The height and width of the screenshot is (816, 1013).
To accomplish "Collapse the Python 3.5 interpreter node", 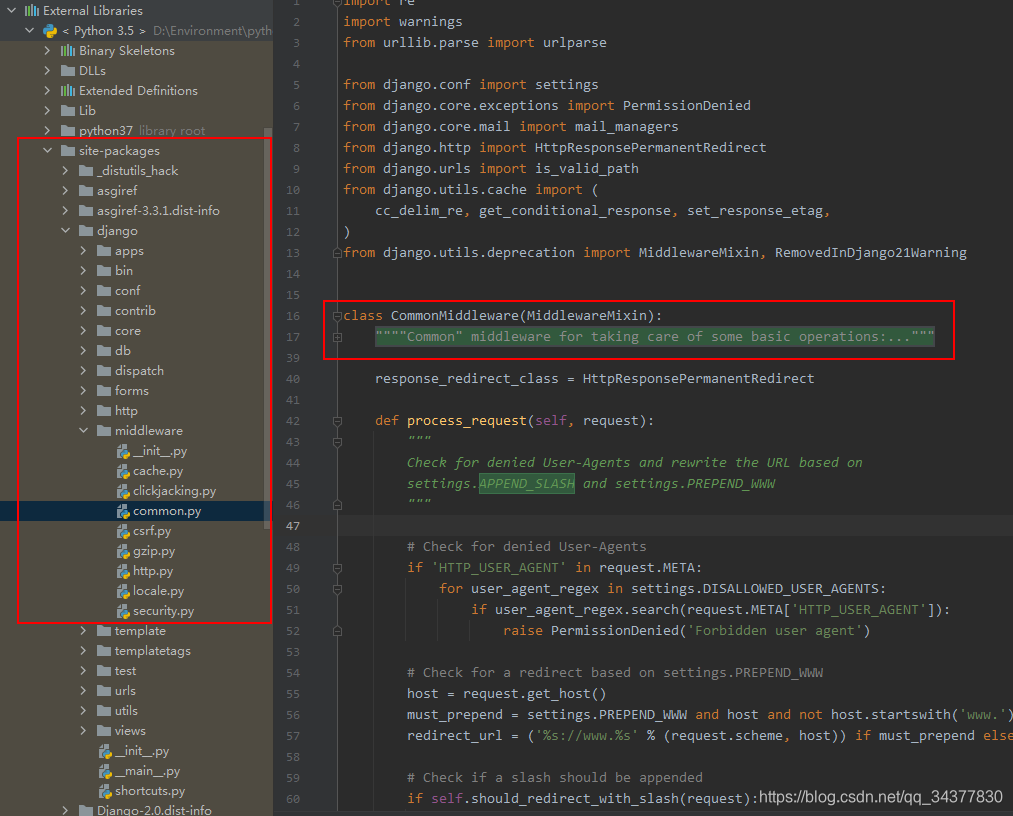I will 30,30.
